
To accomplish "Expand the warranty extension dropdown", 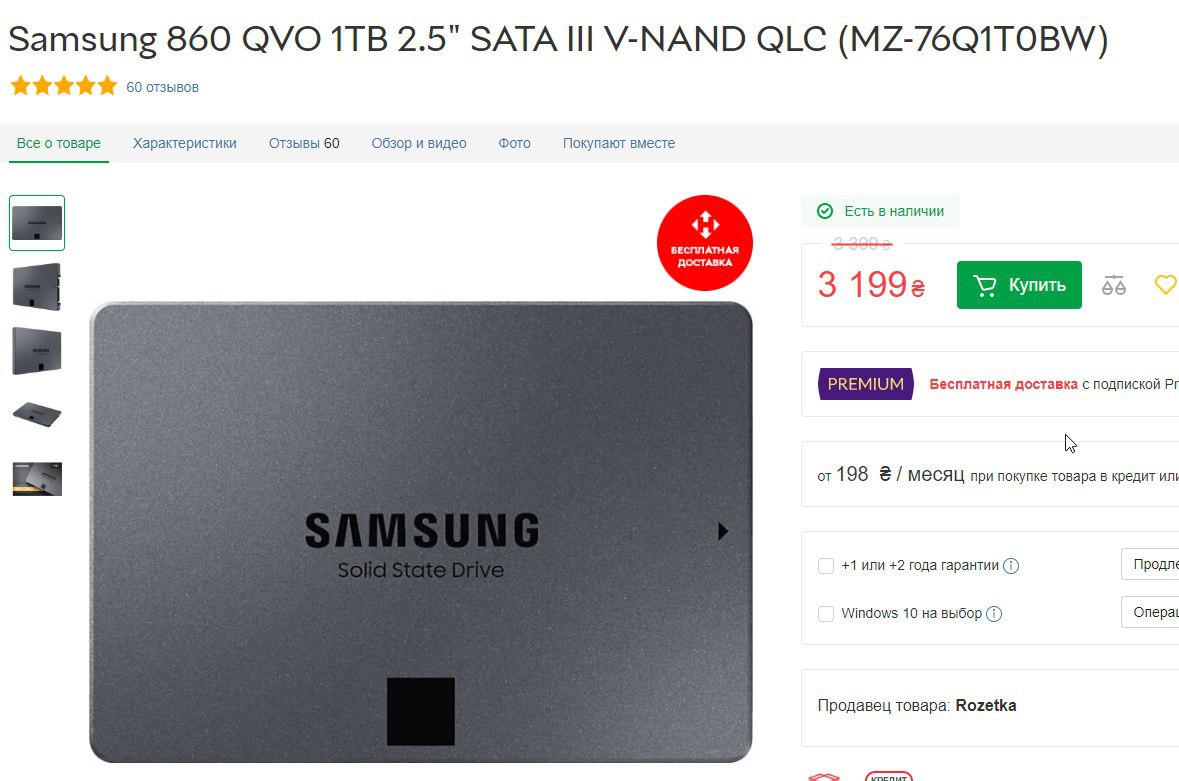I will tap(1150, 565).
